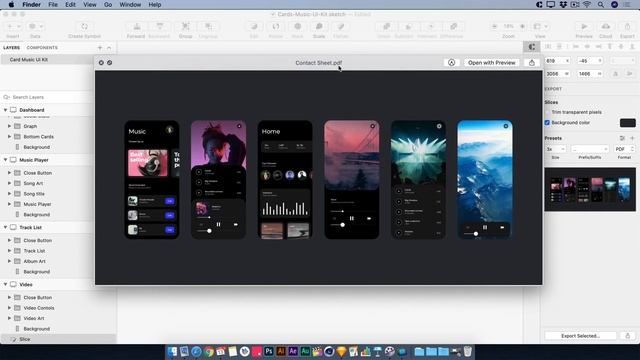Screen dimensions: 640x360
Task: Add a new export preset with plus
Action: pyautogui.click(x=632, y=138)
